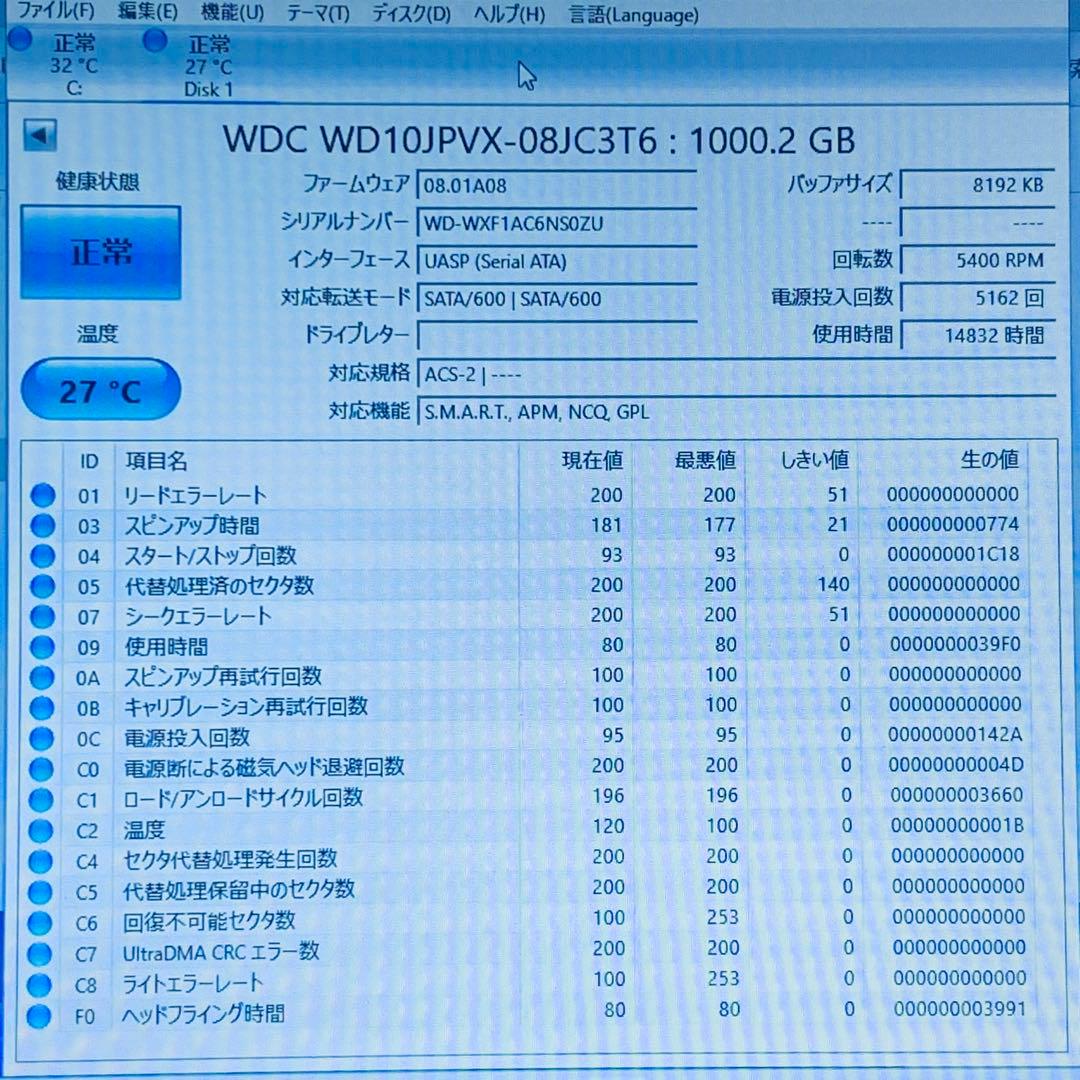Click the rotation rate value 5400 RPM
Image resolution: width=1080 pixels, height=1080 pixels.
977,260
